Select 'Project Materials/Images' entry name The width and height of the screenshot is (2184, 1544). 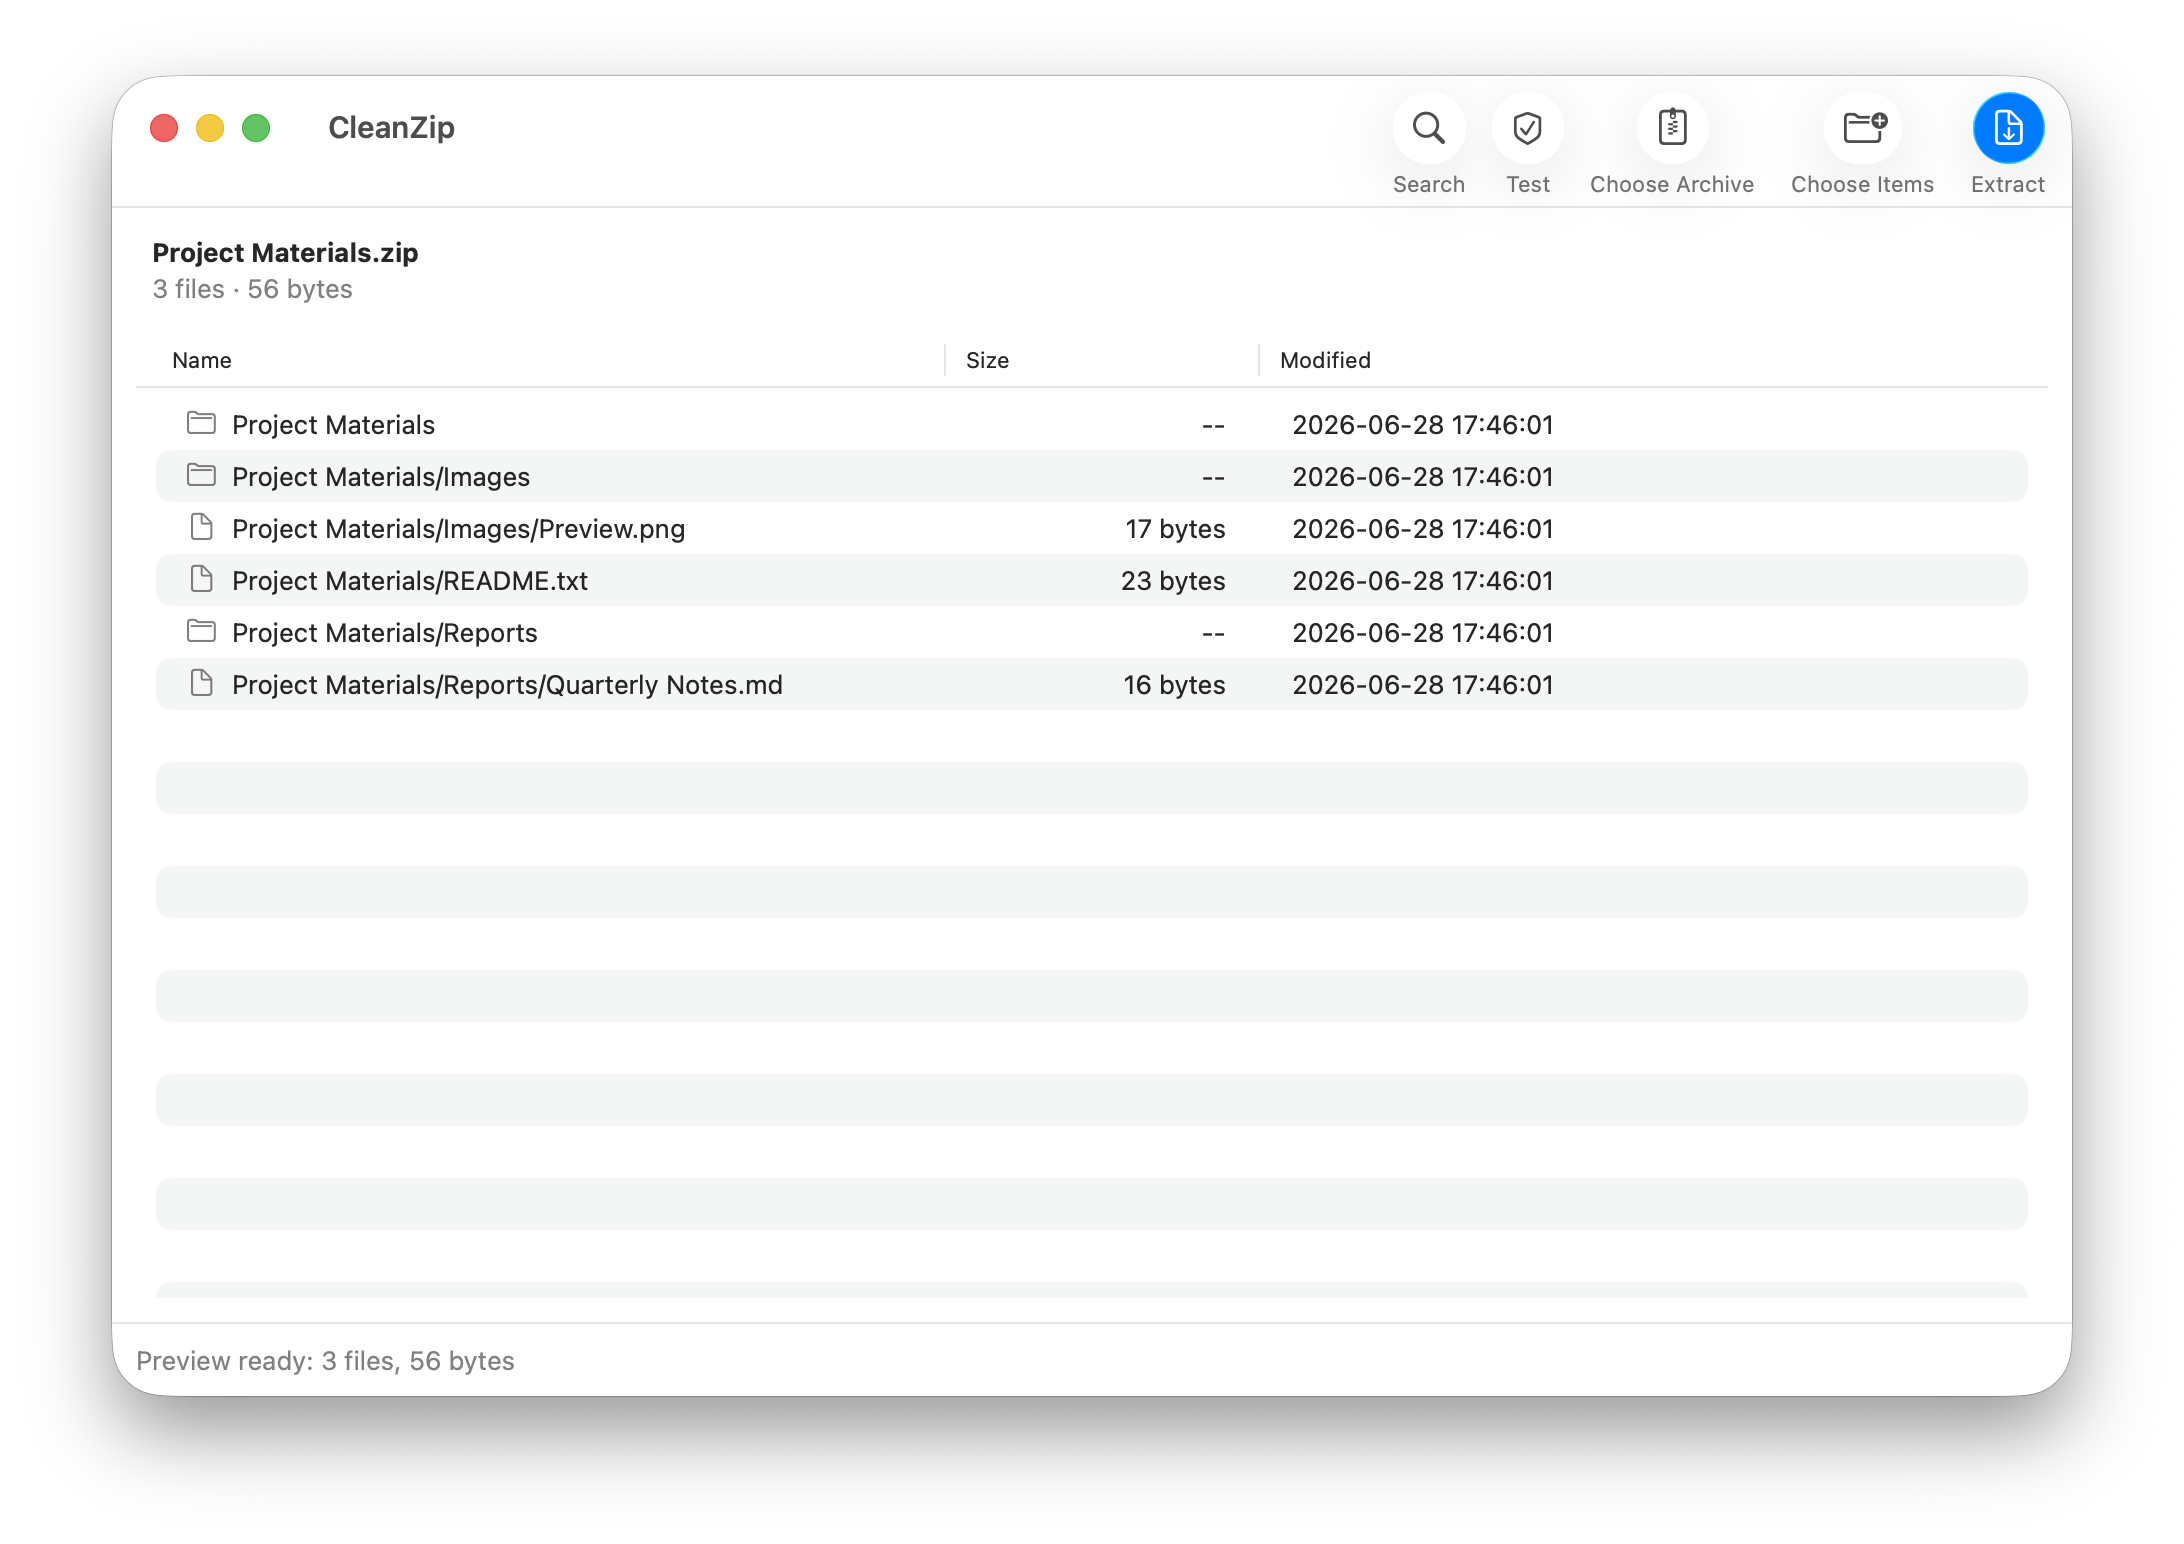[381, 477]
